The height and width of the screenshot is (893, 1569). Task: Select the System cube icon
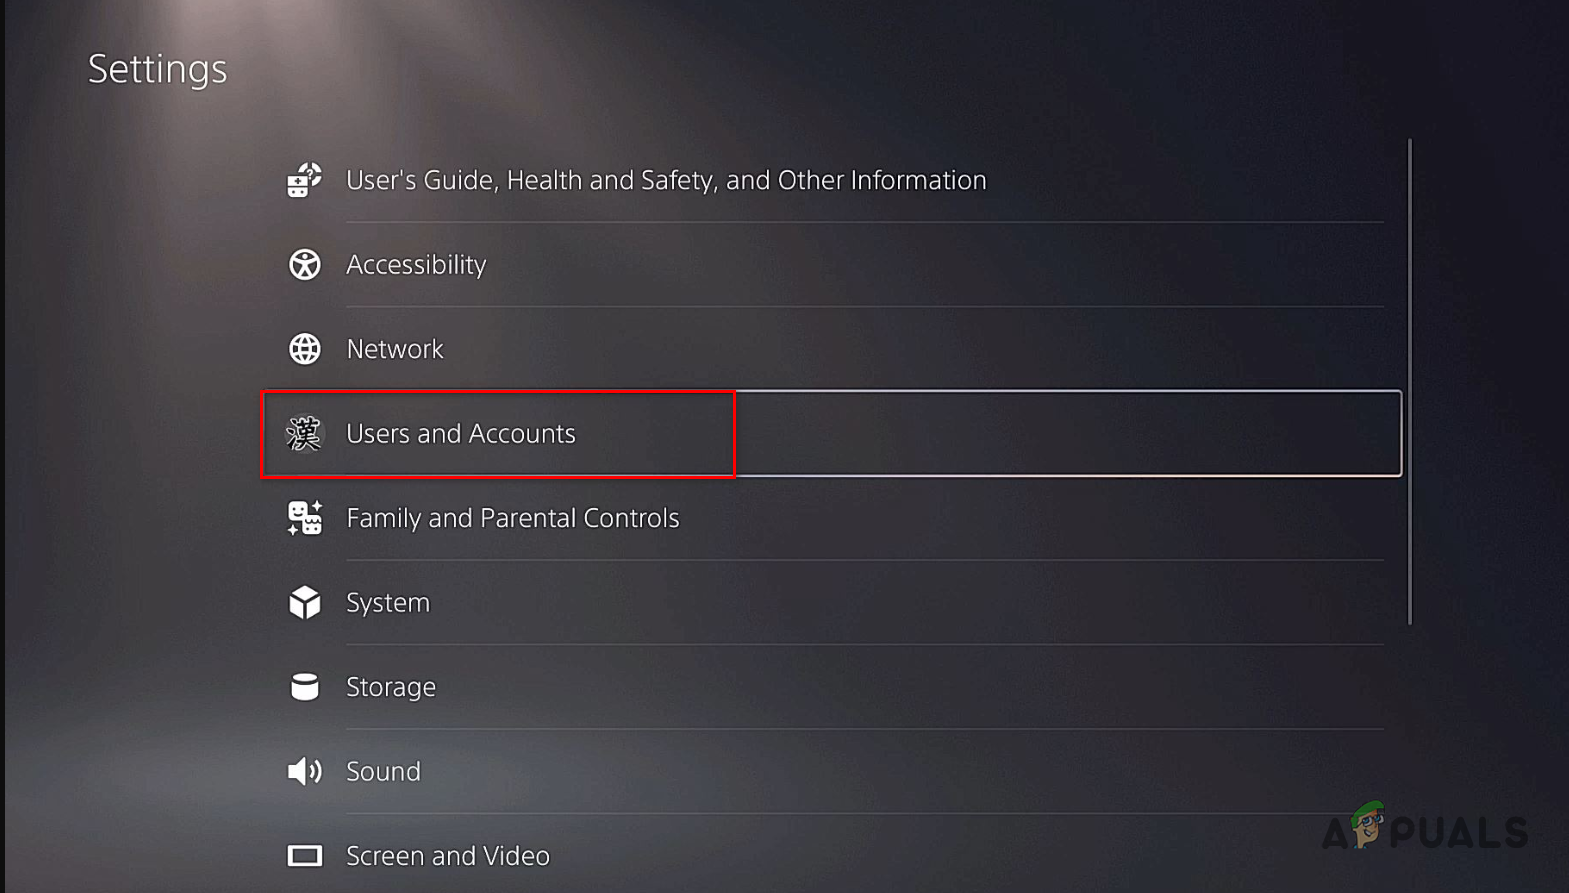[x=304, y=601]
